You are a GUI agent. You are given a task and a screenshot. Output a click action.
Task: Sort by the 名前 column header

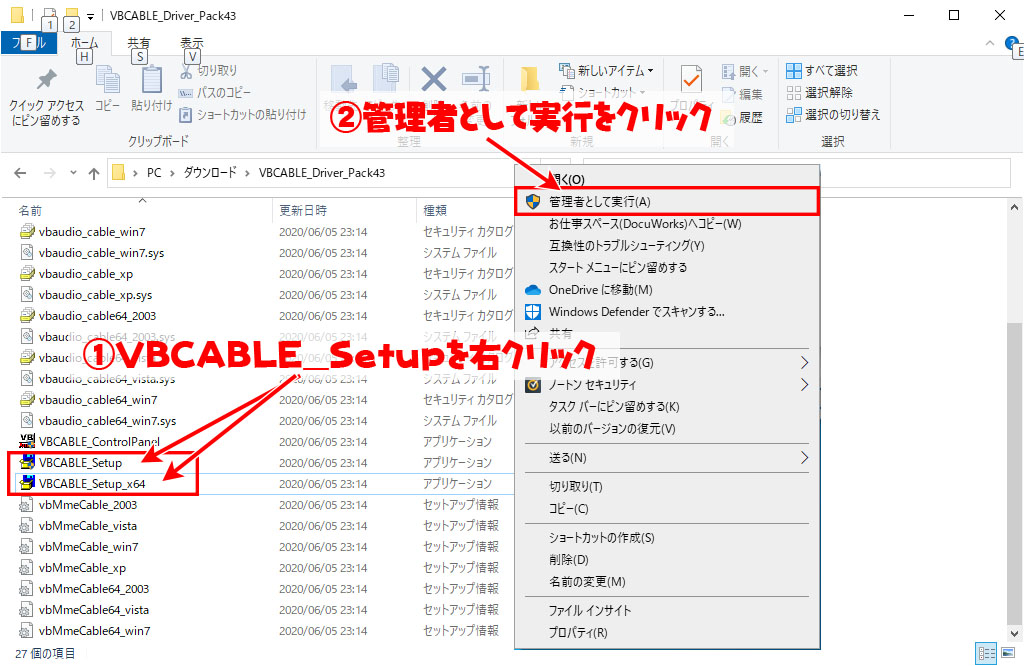coord(30,210)
